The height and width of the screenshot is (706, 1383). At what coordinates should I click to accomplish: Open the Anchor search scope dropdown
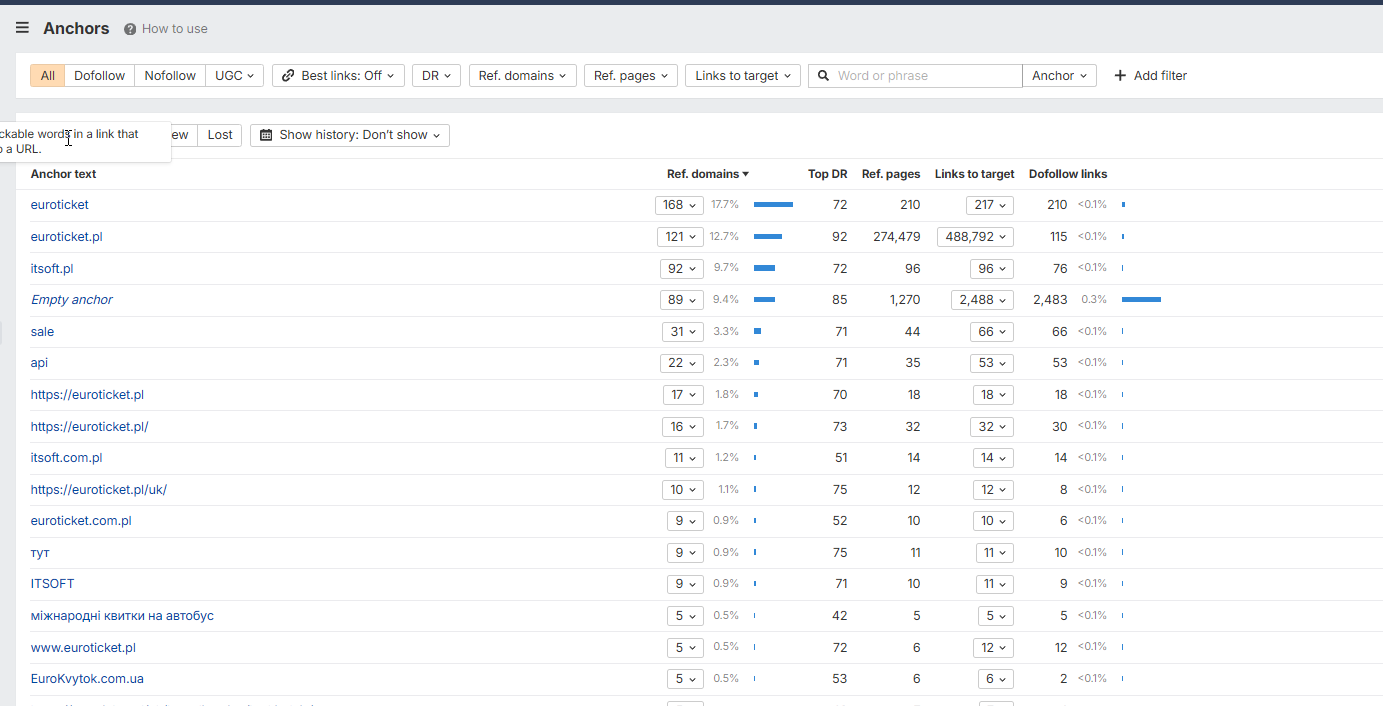(x=1059, y=76)
